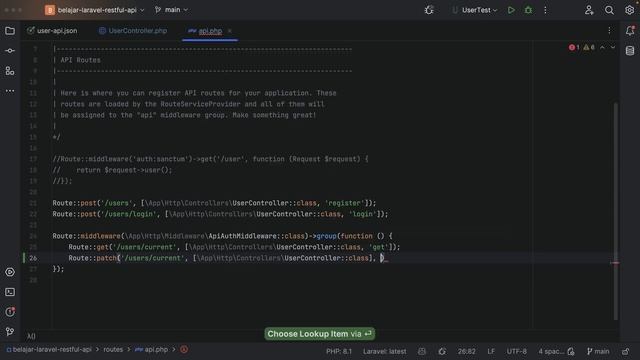Image resolution: width=640 pixels, height=360 pixels.
Task: Open the Services tool window
Action: [10, 272]
